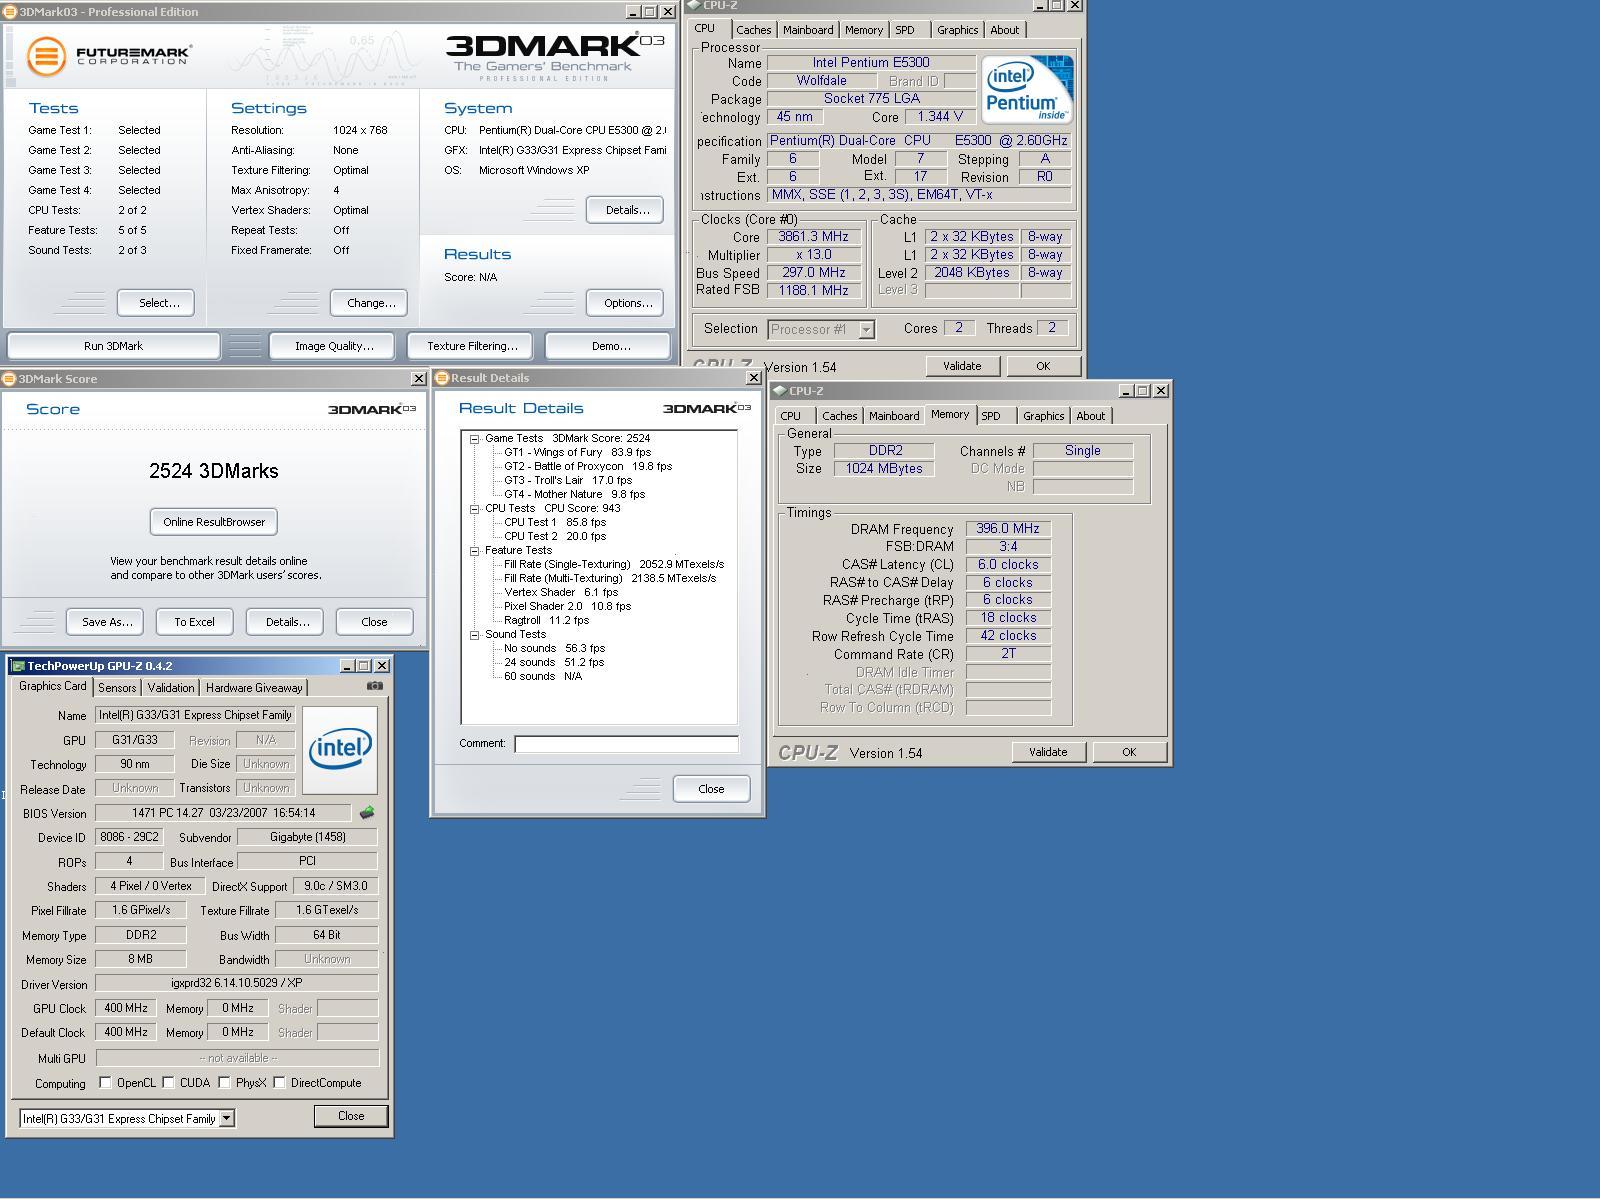Open the SPD tab in CPU-Z Memory window
Screen dimensions: 1600x1200
(x=991, y=416)
